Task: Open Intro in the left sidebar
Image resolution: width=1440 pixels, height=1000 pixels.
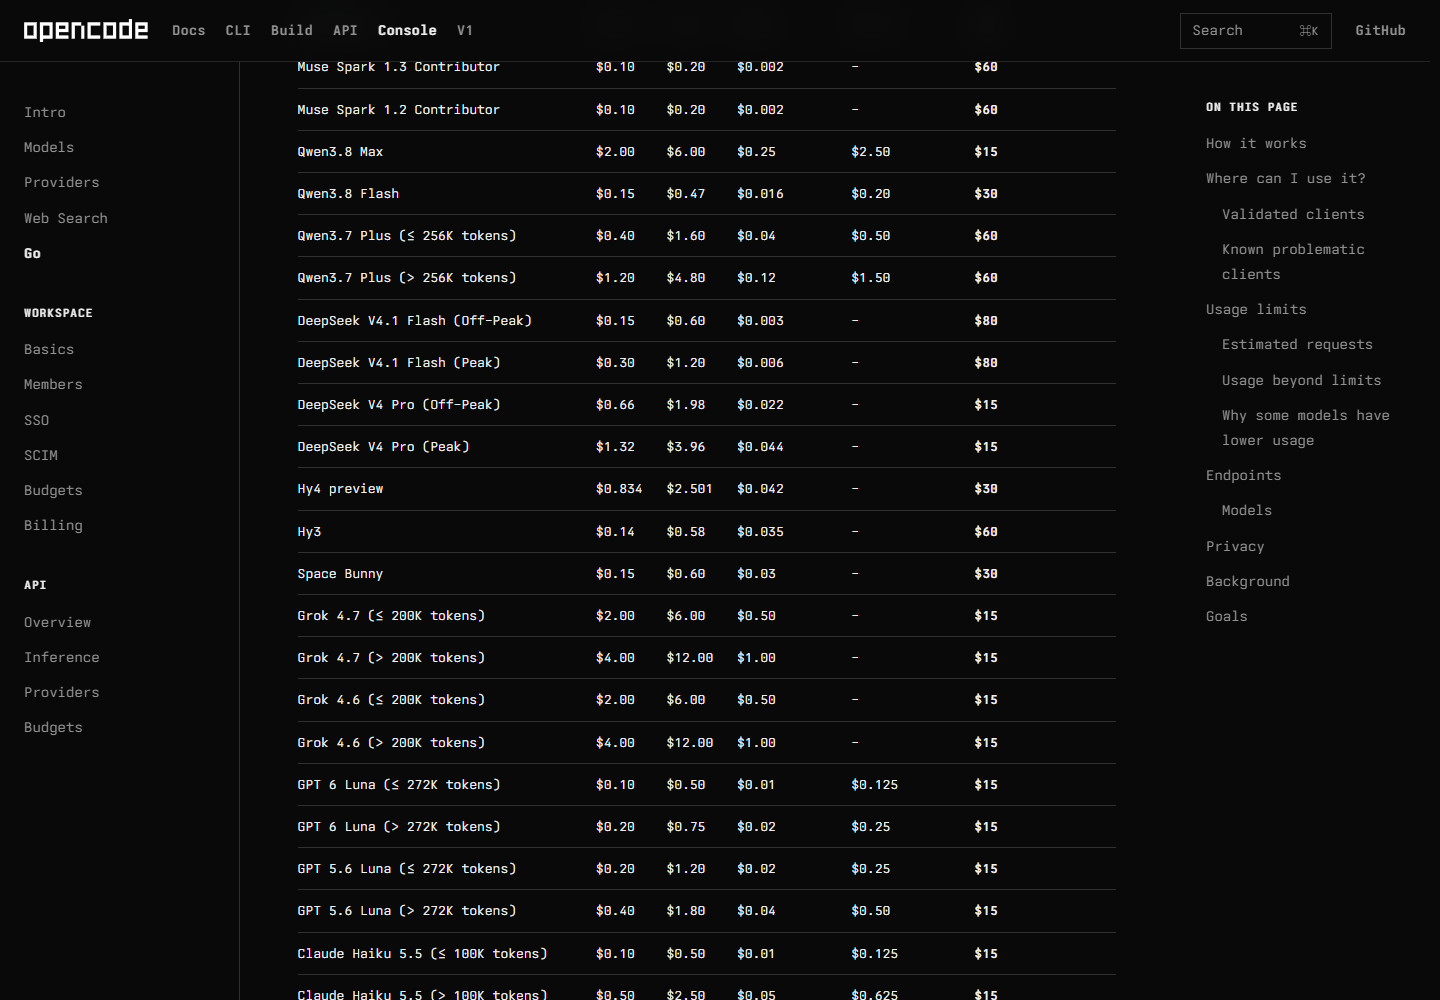Action: tap(45, 112)
